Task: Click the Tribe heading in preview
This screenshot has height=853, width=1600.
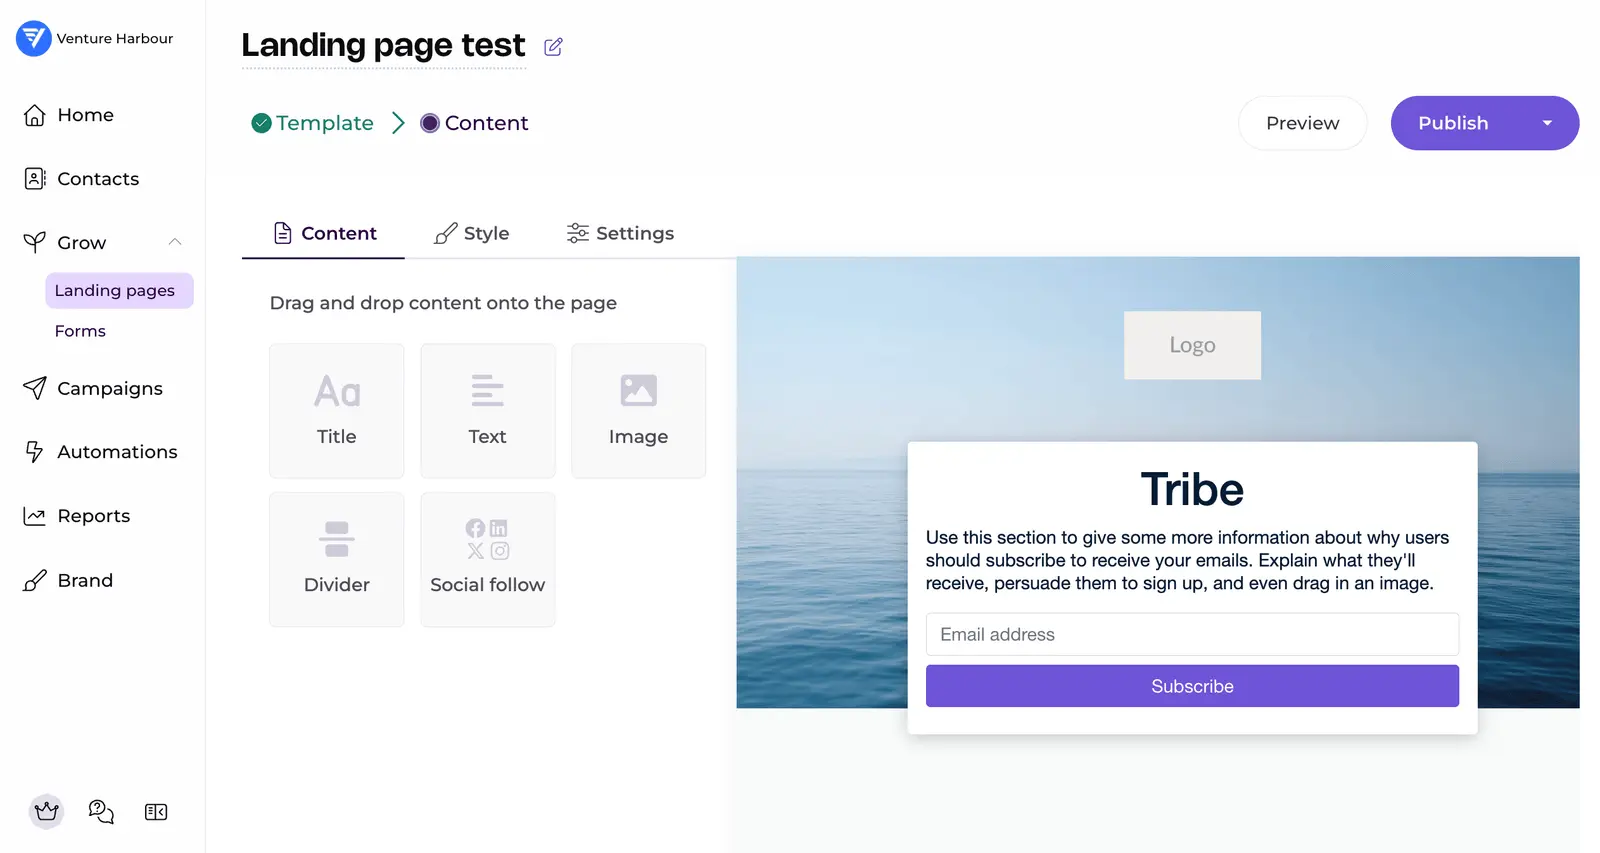Action: tap(1192, 490)
